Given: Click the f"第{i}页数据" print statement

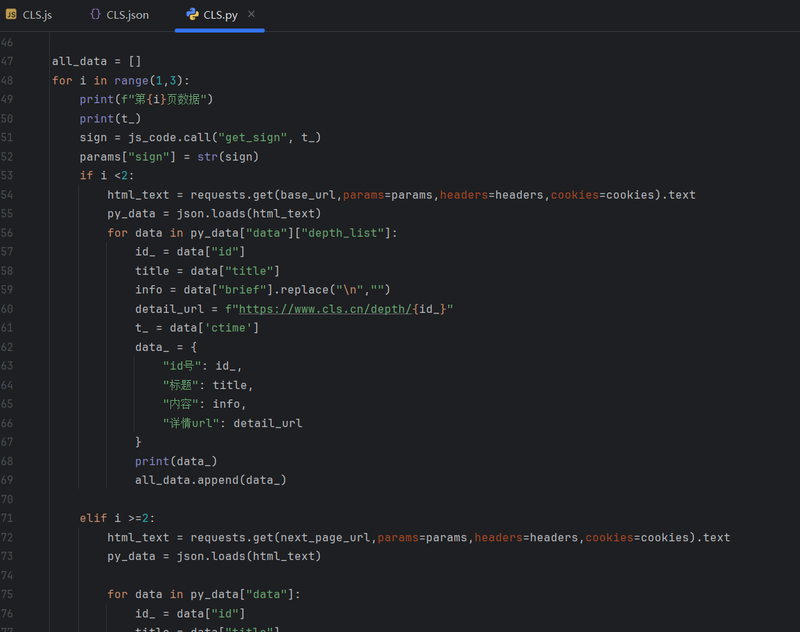Looking at the screenshot, I should coord(146,99).
